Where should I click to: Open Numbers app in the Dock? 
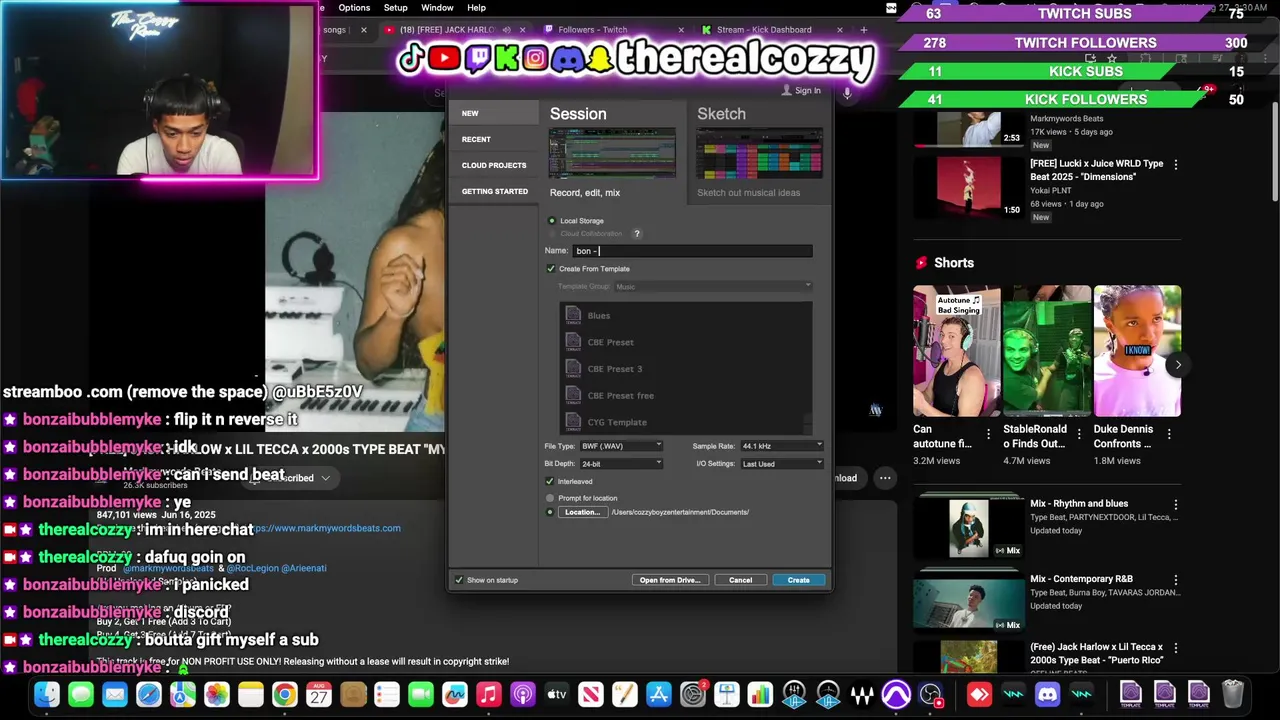pyautogui.click(x=761, y=694)
